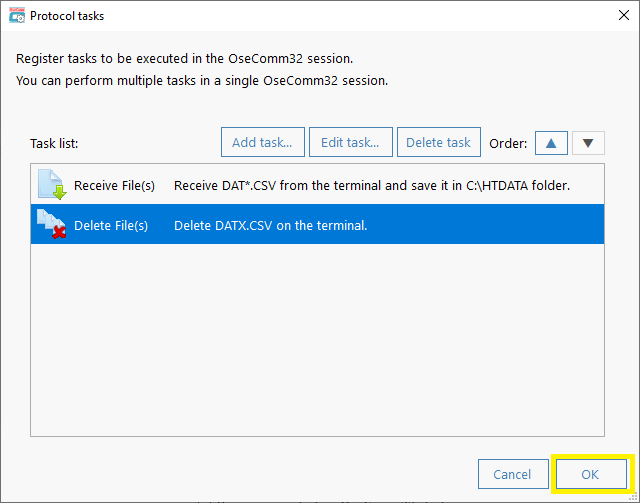
Task: Click the Task list label
Action: tap(54, 143)
